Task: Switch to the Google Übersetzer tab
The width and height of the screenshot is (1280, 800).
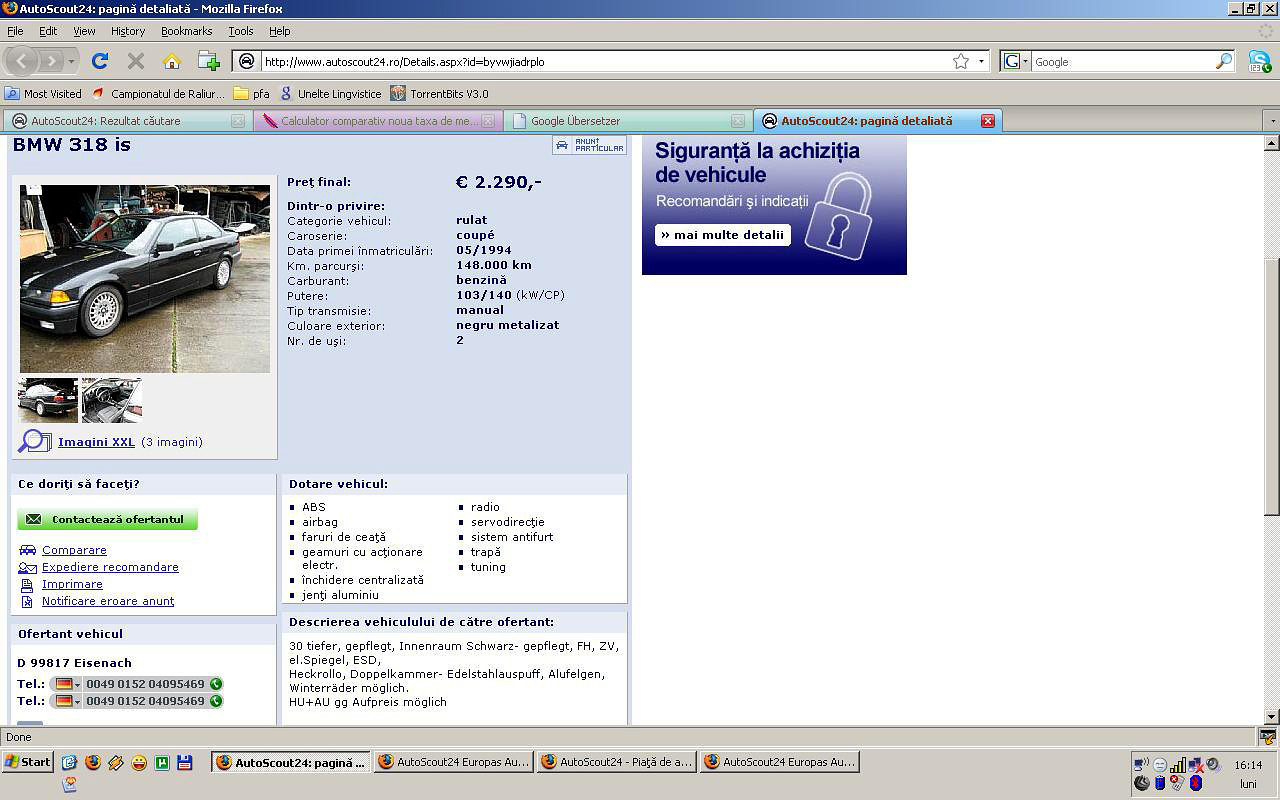Action: coord(627,121)
